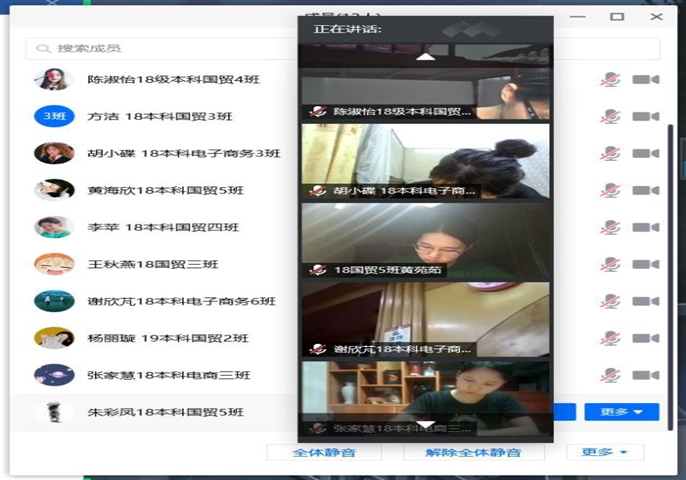Select 陈淑怡 video thumbnail in speaker panel

pos(425,94)
